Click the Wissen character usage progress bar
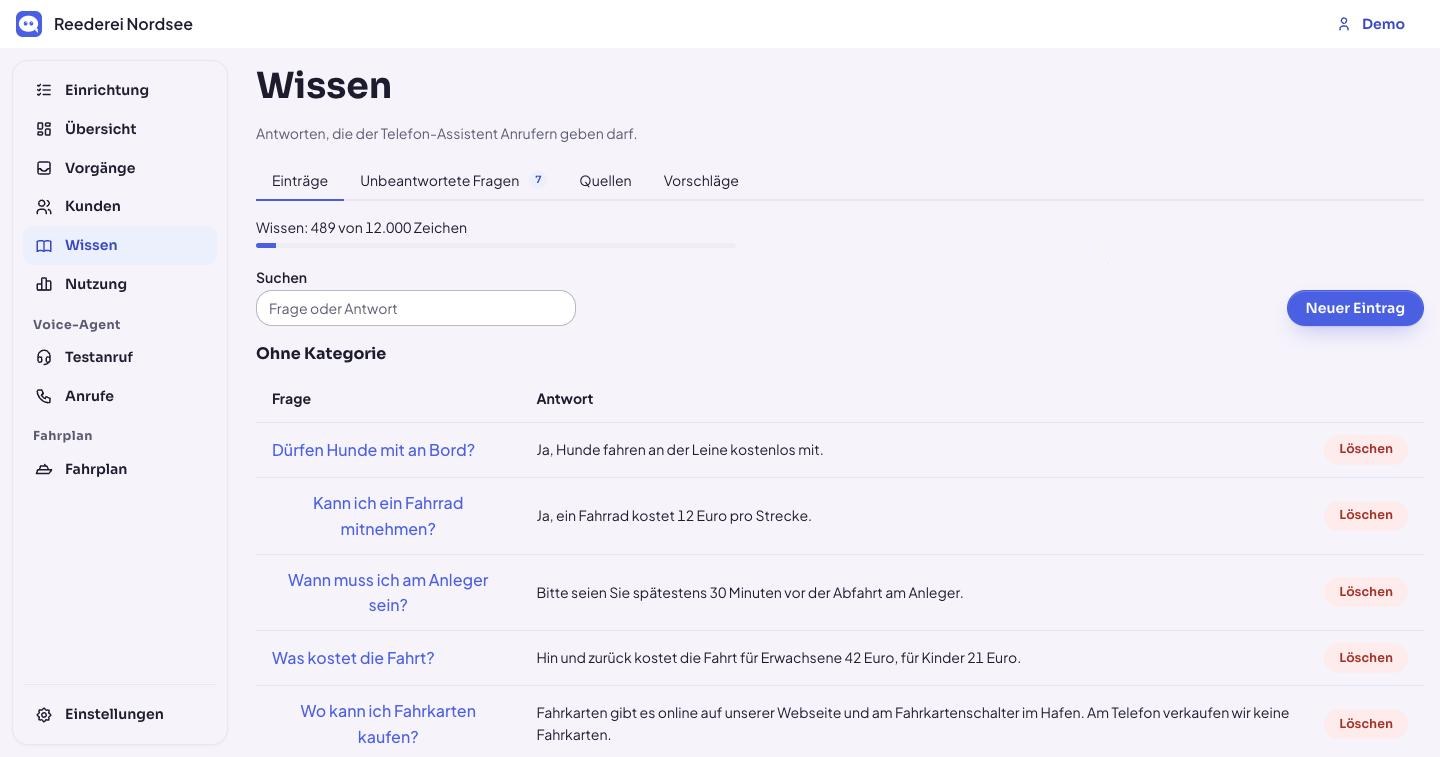 pyautogui.click(x=496, y=245)
